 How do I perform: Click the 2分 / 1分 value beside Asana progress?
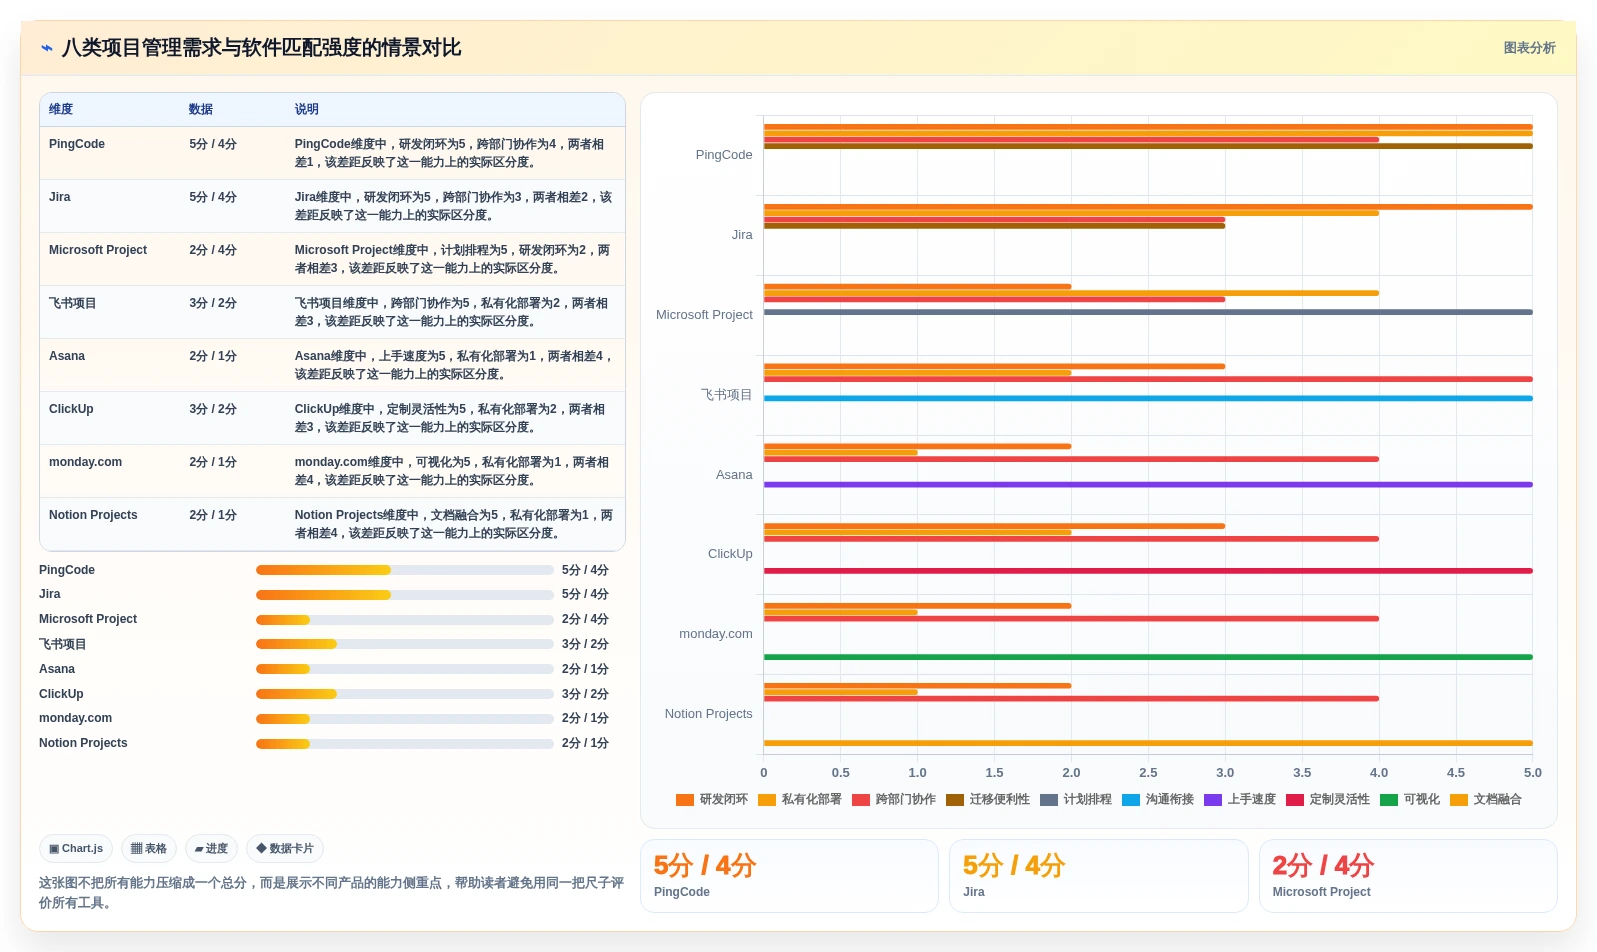pyautogui.click(x=585, y=669)
